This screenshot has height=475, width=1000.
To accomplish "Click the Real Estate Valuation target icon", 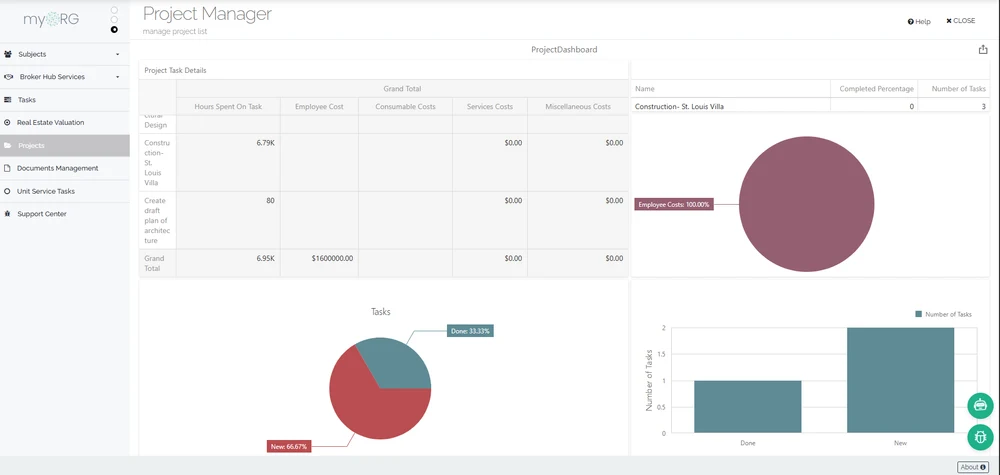I will [8, 122].
